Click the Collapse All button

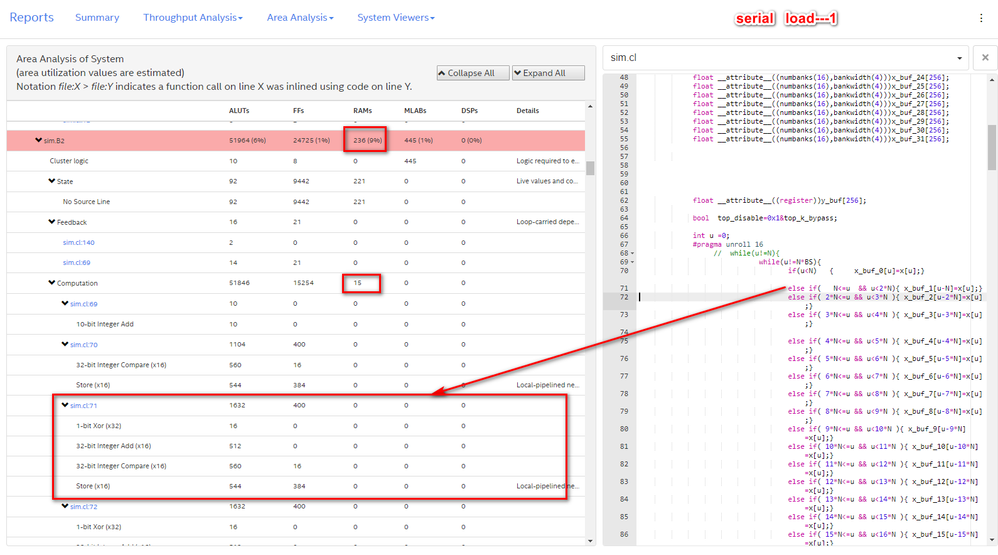[472, 73]
